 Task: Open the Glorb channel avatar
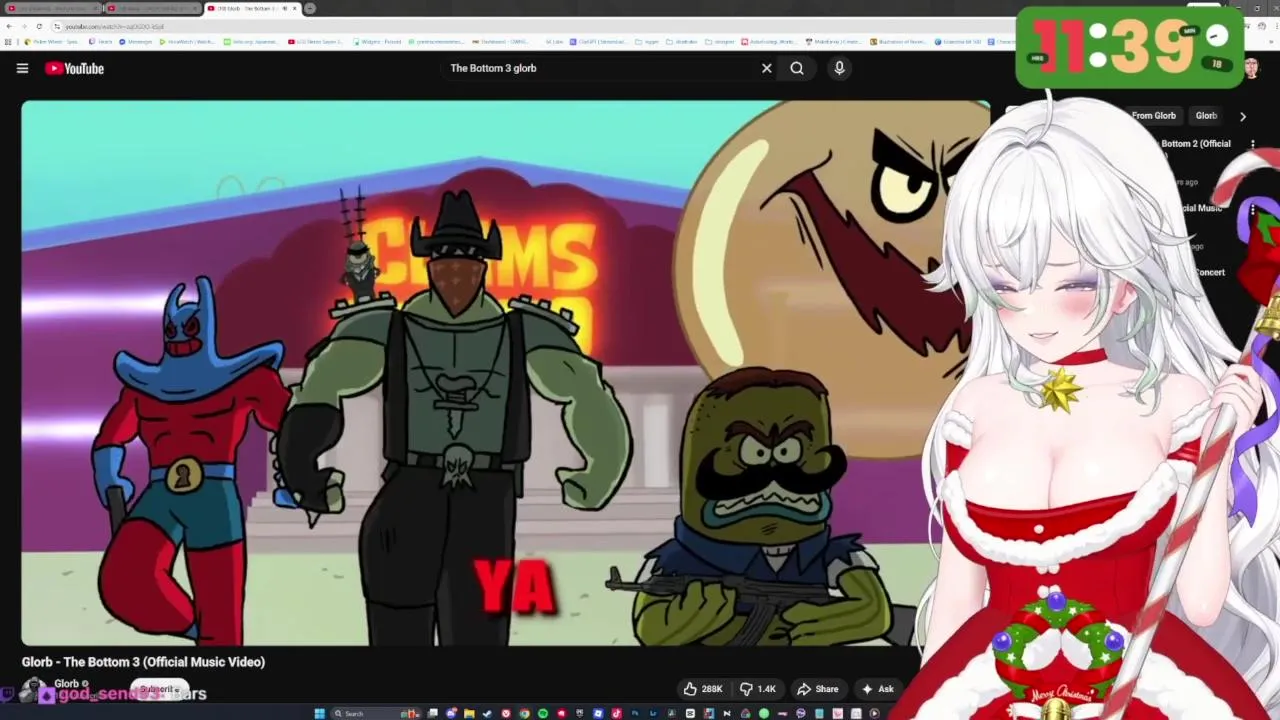tap(33, 690)
